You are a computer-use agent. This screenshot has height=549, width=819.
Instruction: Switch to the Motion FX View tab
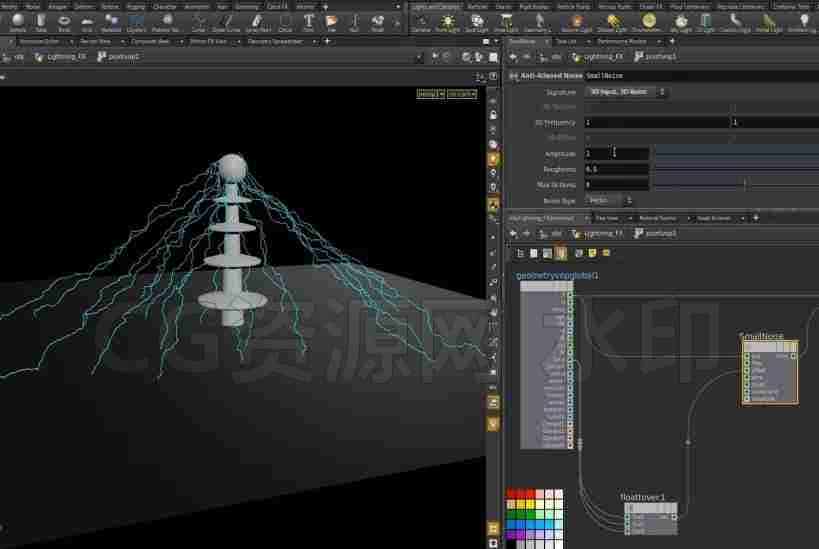click(208, 41)
